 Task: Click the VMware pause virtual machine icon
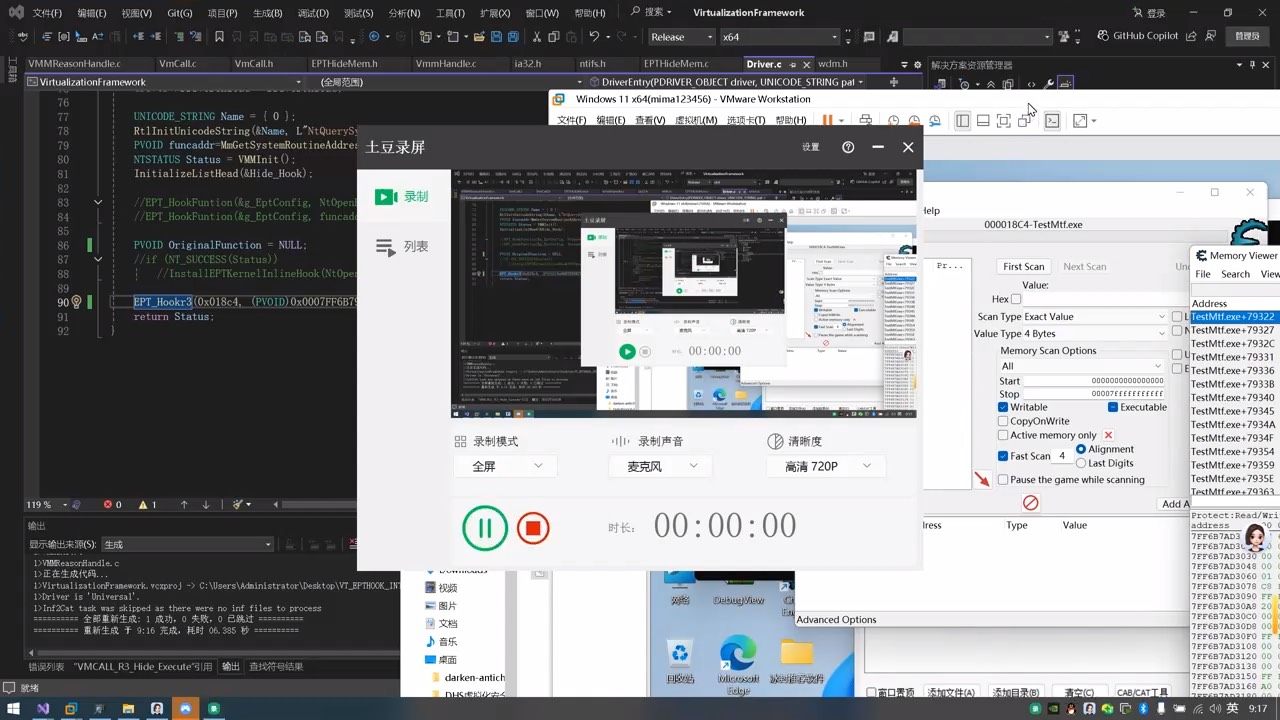[827, 120]
